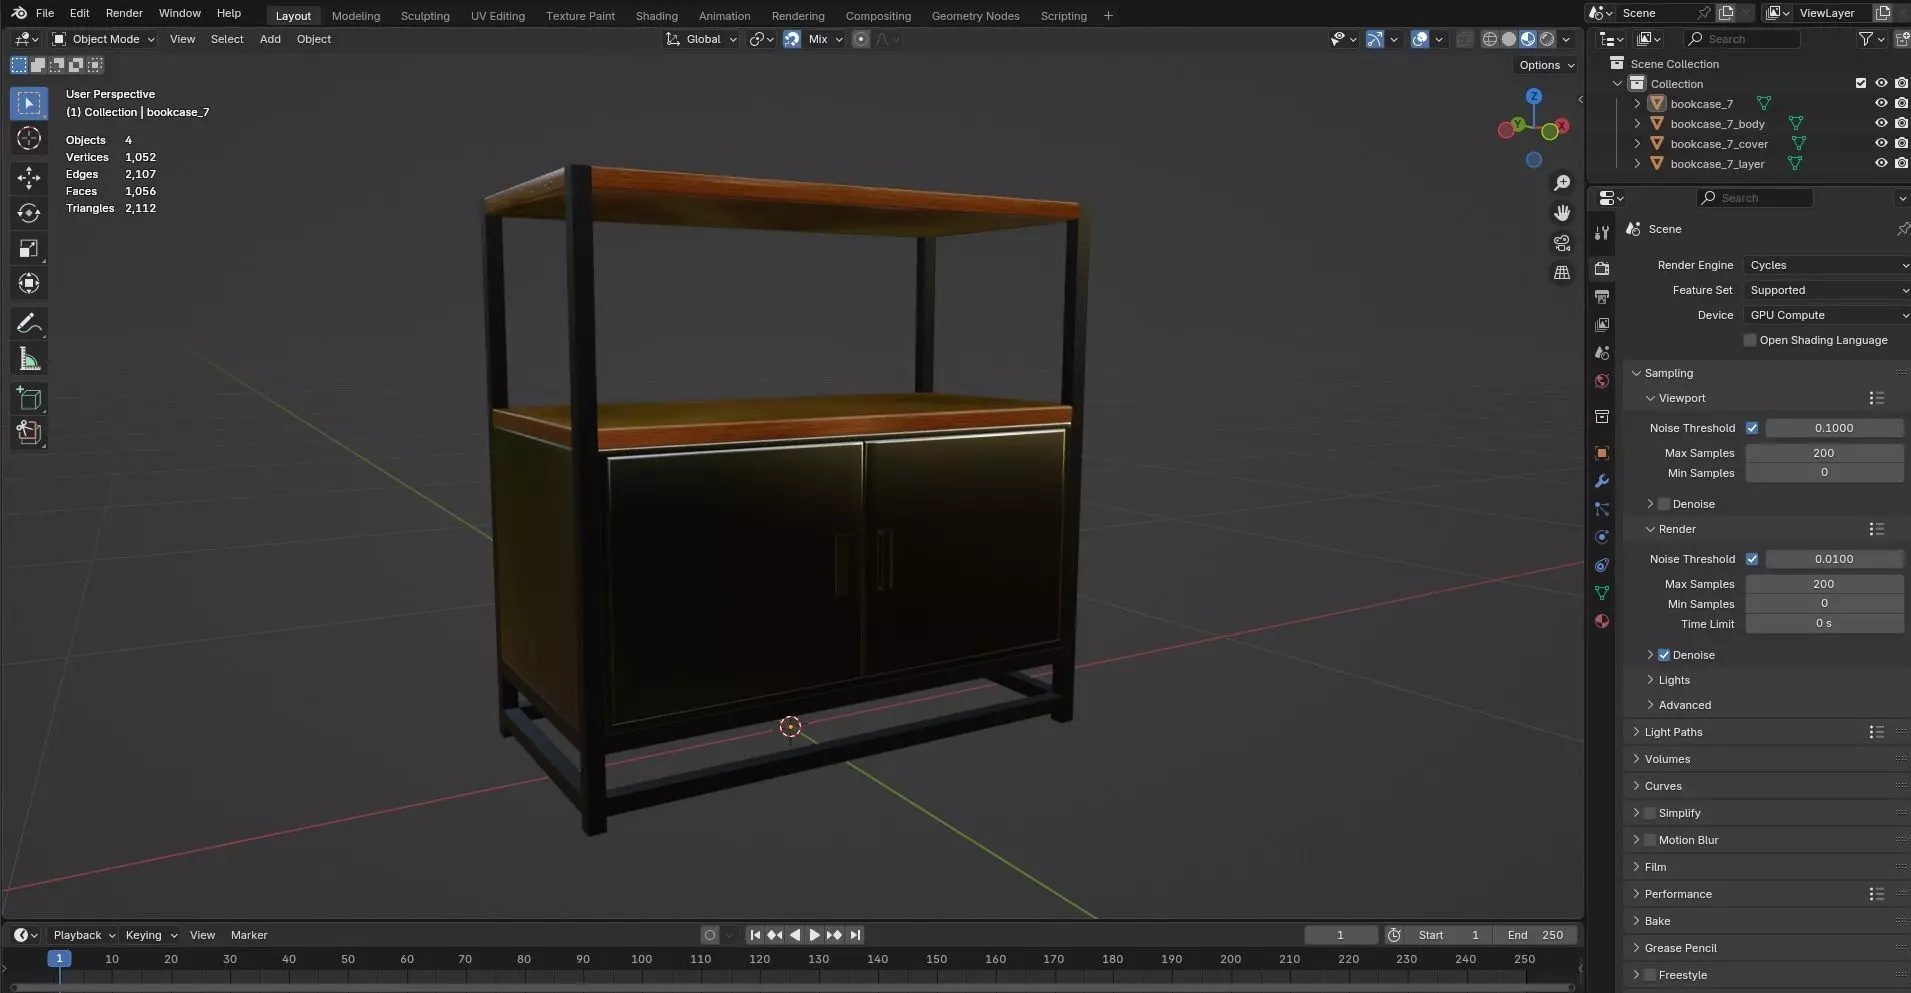Open the Tool properties tab
Screen dimensions: 1911x993
tap(1602, 232)
